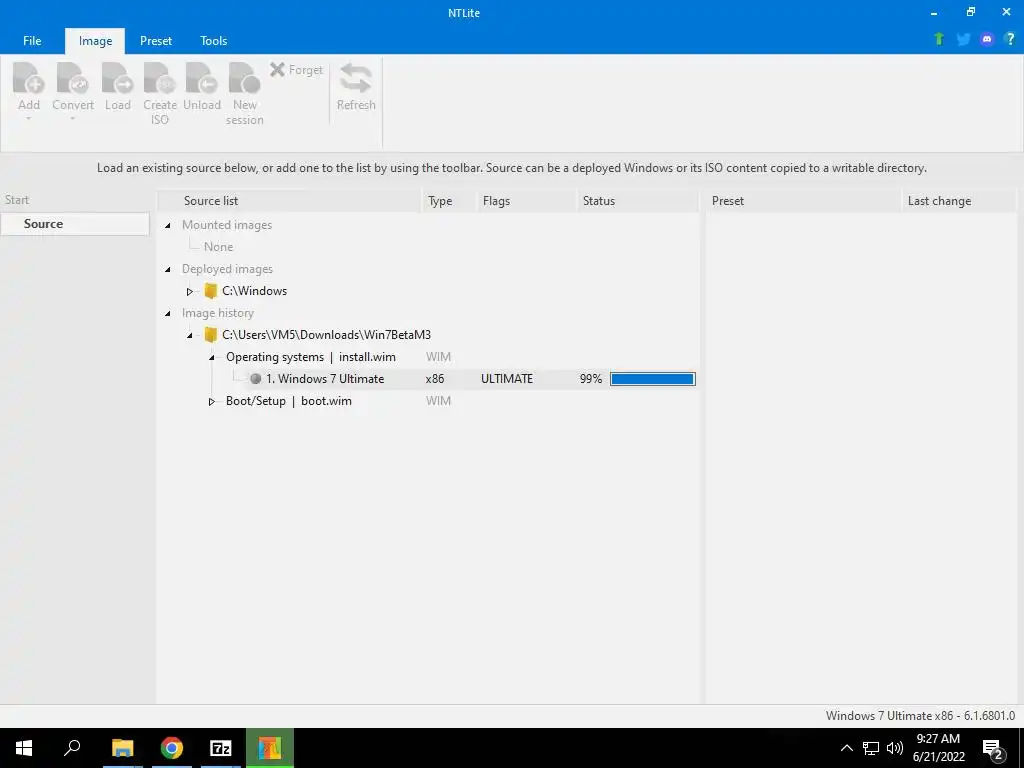This screenshot has height=768, width=1024.
Task: Select Boot/Setup | boot.wim row
Action: [289, 401]
